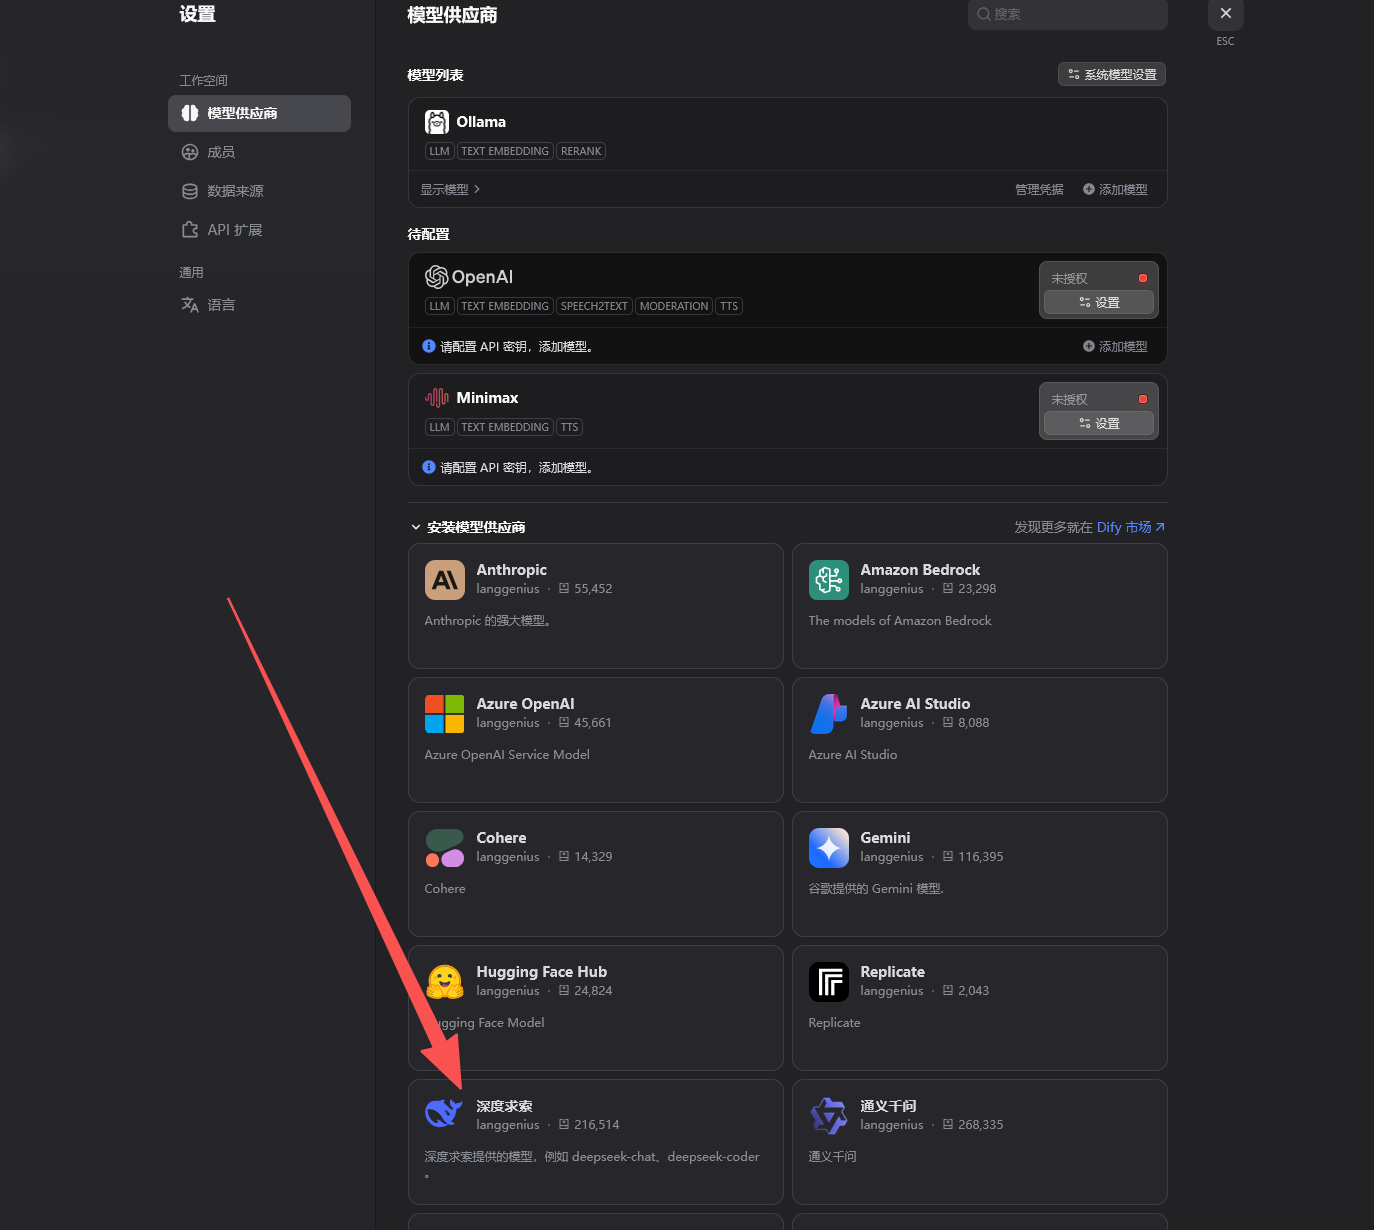Open 设置 for unauthorized OpenAI provider

pyautogui.click(x=1099, y=302)
